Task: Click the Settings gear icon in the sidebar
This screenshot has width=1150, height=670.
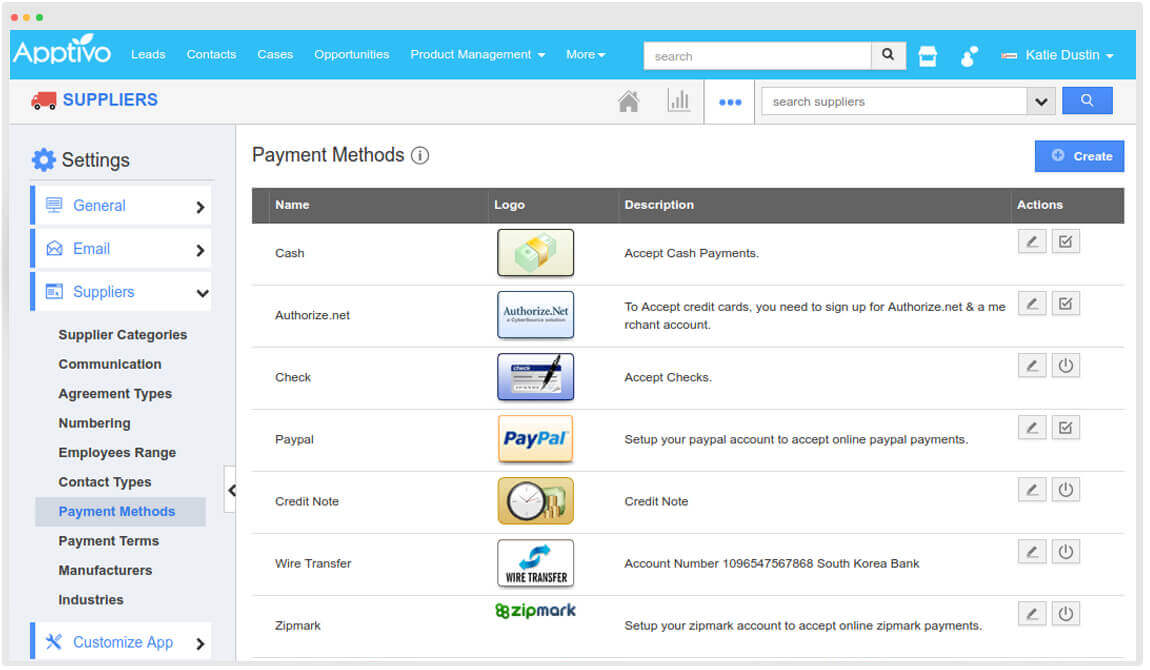Action: pyautogui.click(x=44, y=159)
